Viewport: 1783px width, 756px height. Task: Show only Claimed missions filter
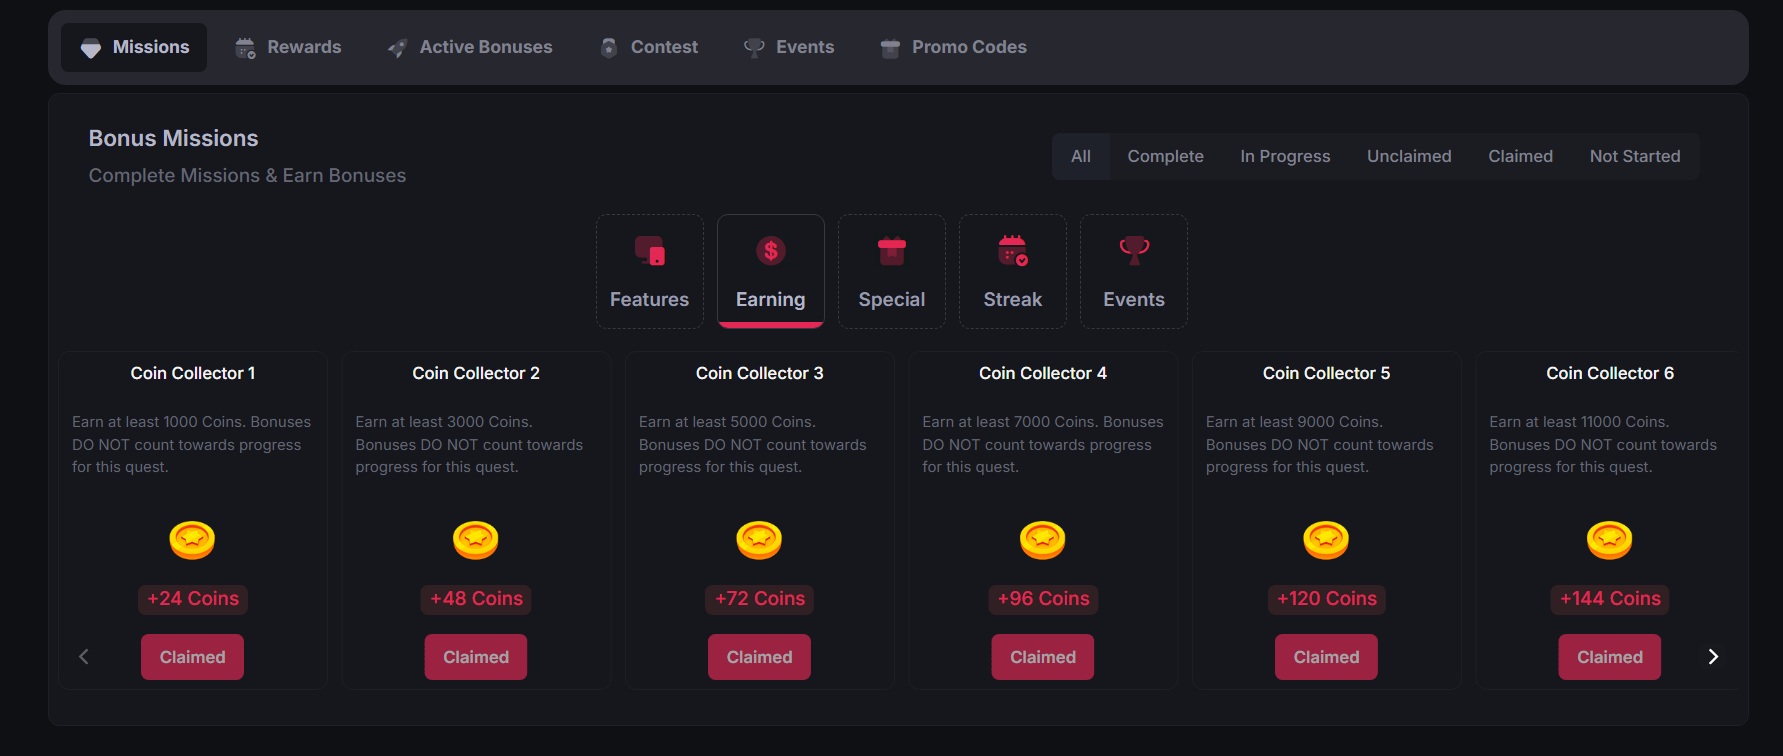tap(1520, 156)
